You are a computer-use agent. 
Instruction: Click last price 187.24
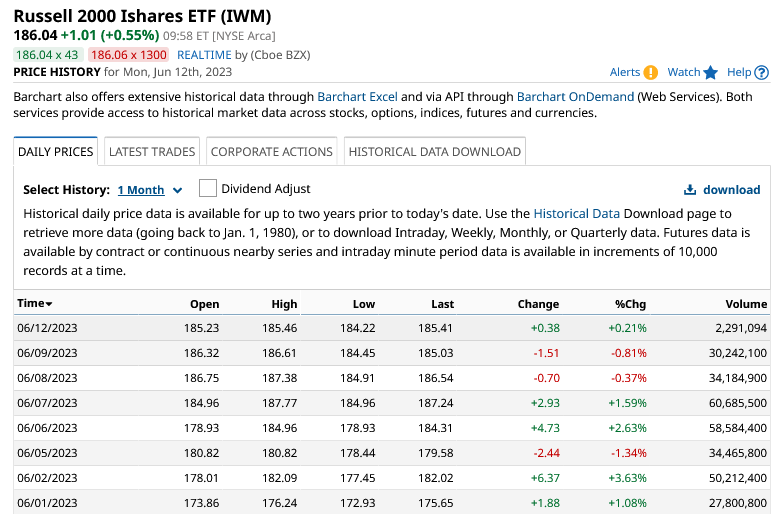point(436,403)
